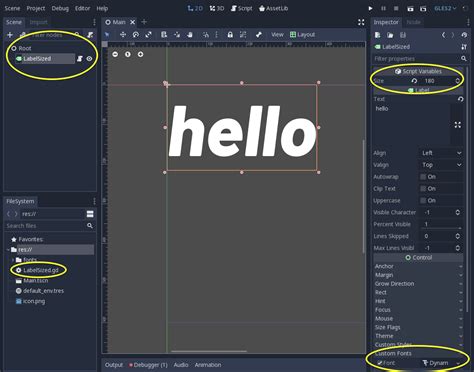Zoom in on the viewport
The image size is (474, 372).
(140, 54)
